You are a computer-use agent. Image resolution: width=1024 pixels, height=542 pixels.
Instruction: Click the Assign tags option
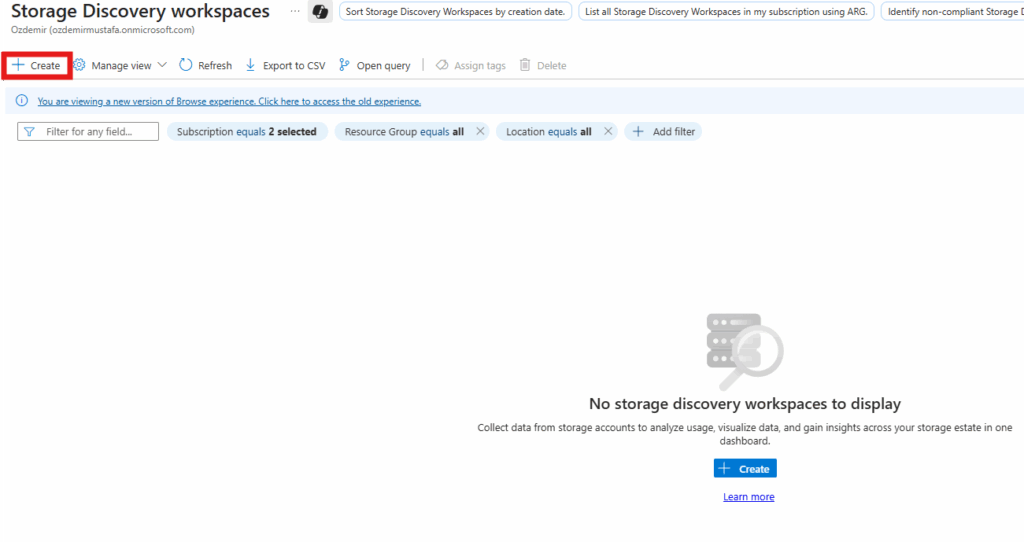[471, 65]
